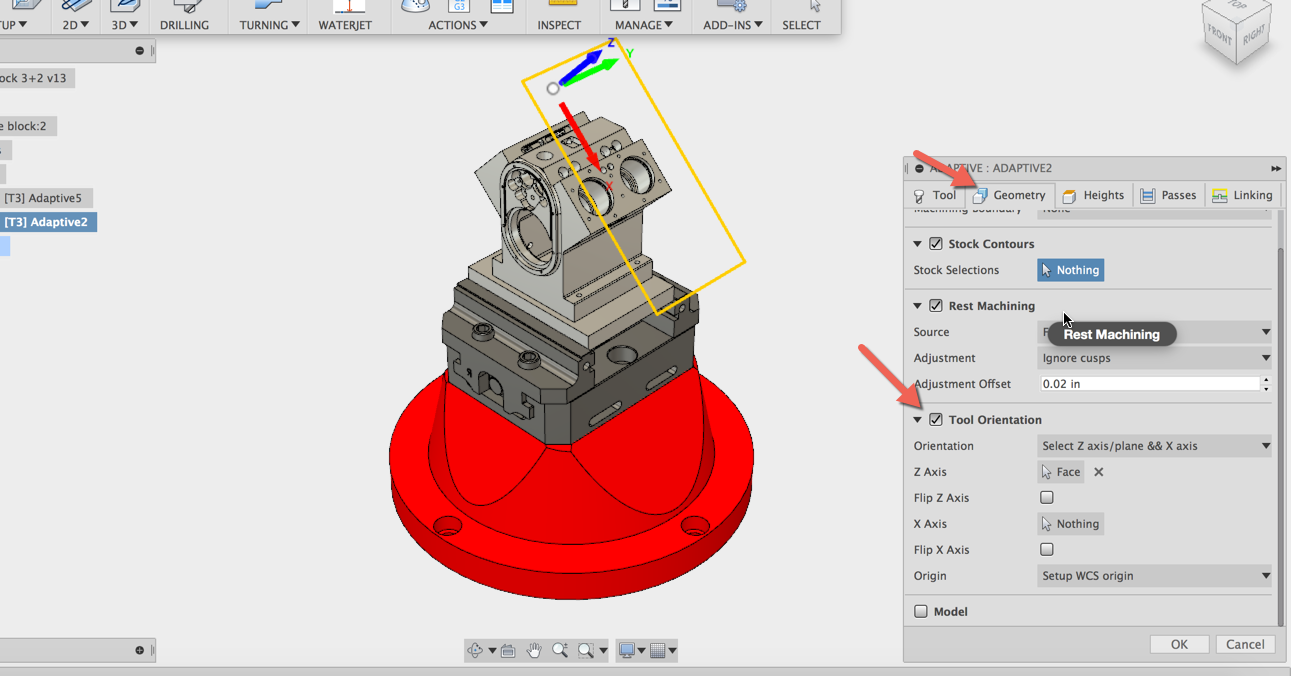Open the Origin dropdown showing Setup WCS origin
Image resolution: width=1291 pixels, height=676 pixels.
pos(1154,575)
